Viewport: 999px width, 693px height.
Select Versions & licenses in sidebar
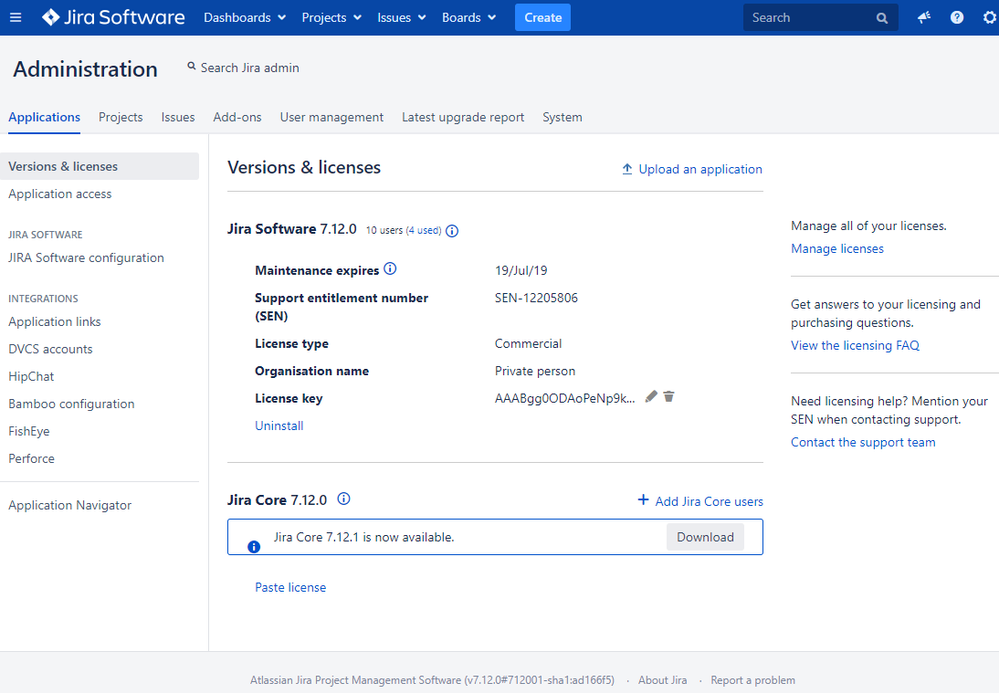point(99,166)
